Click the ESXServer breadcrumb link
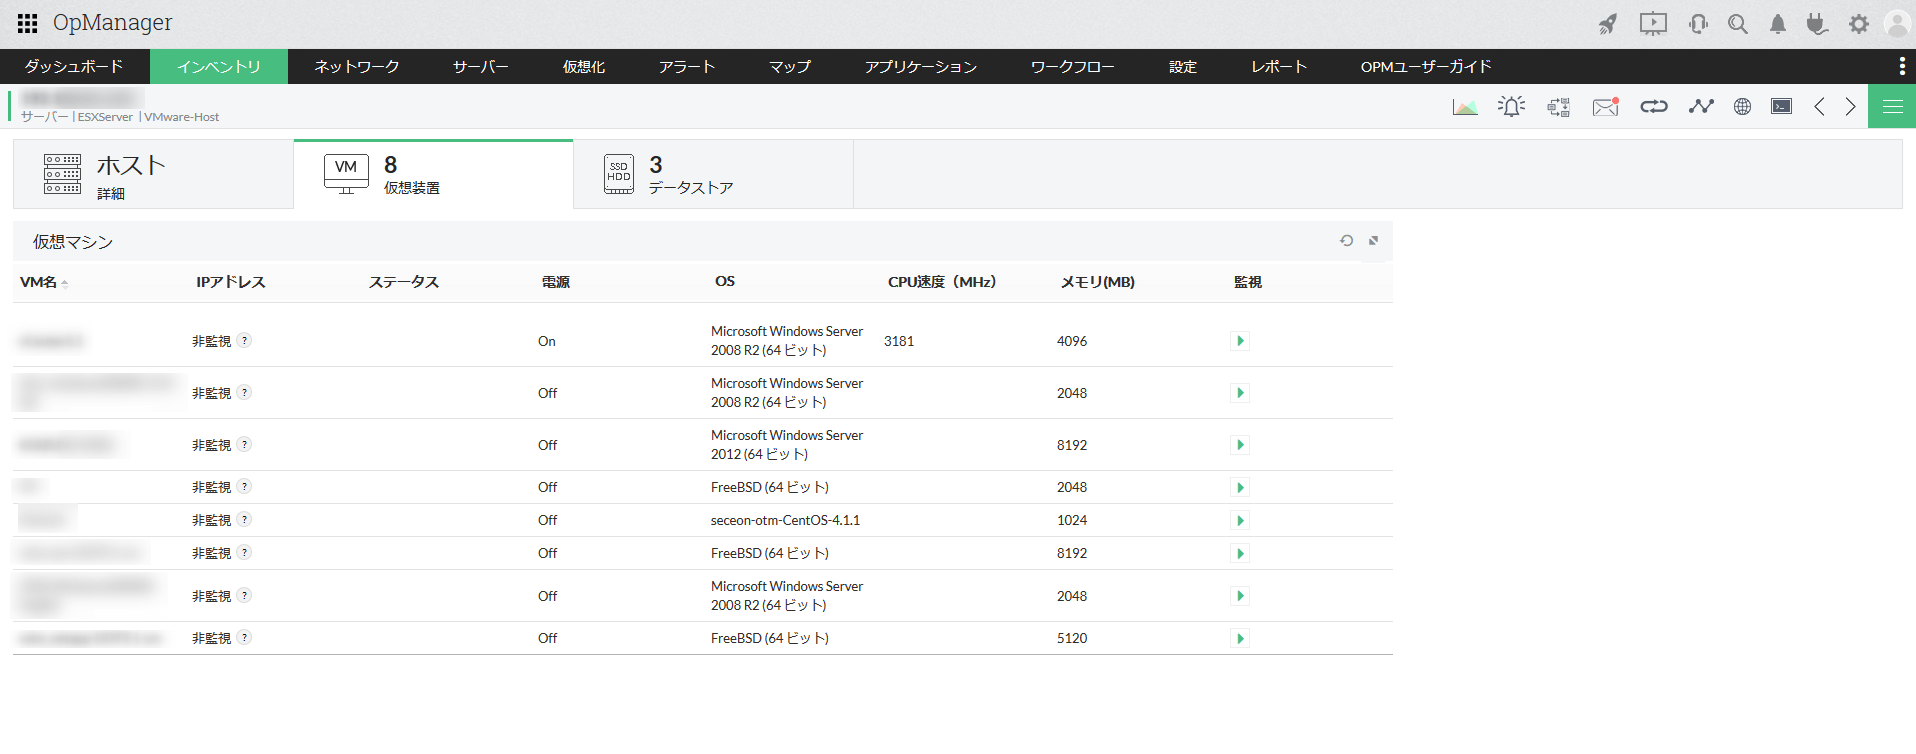 point(105,117)
